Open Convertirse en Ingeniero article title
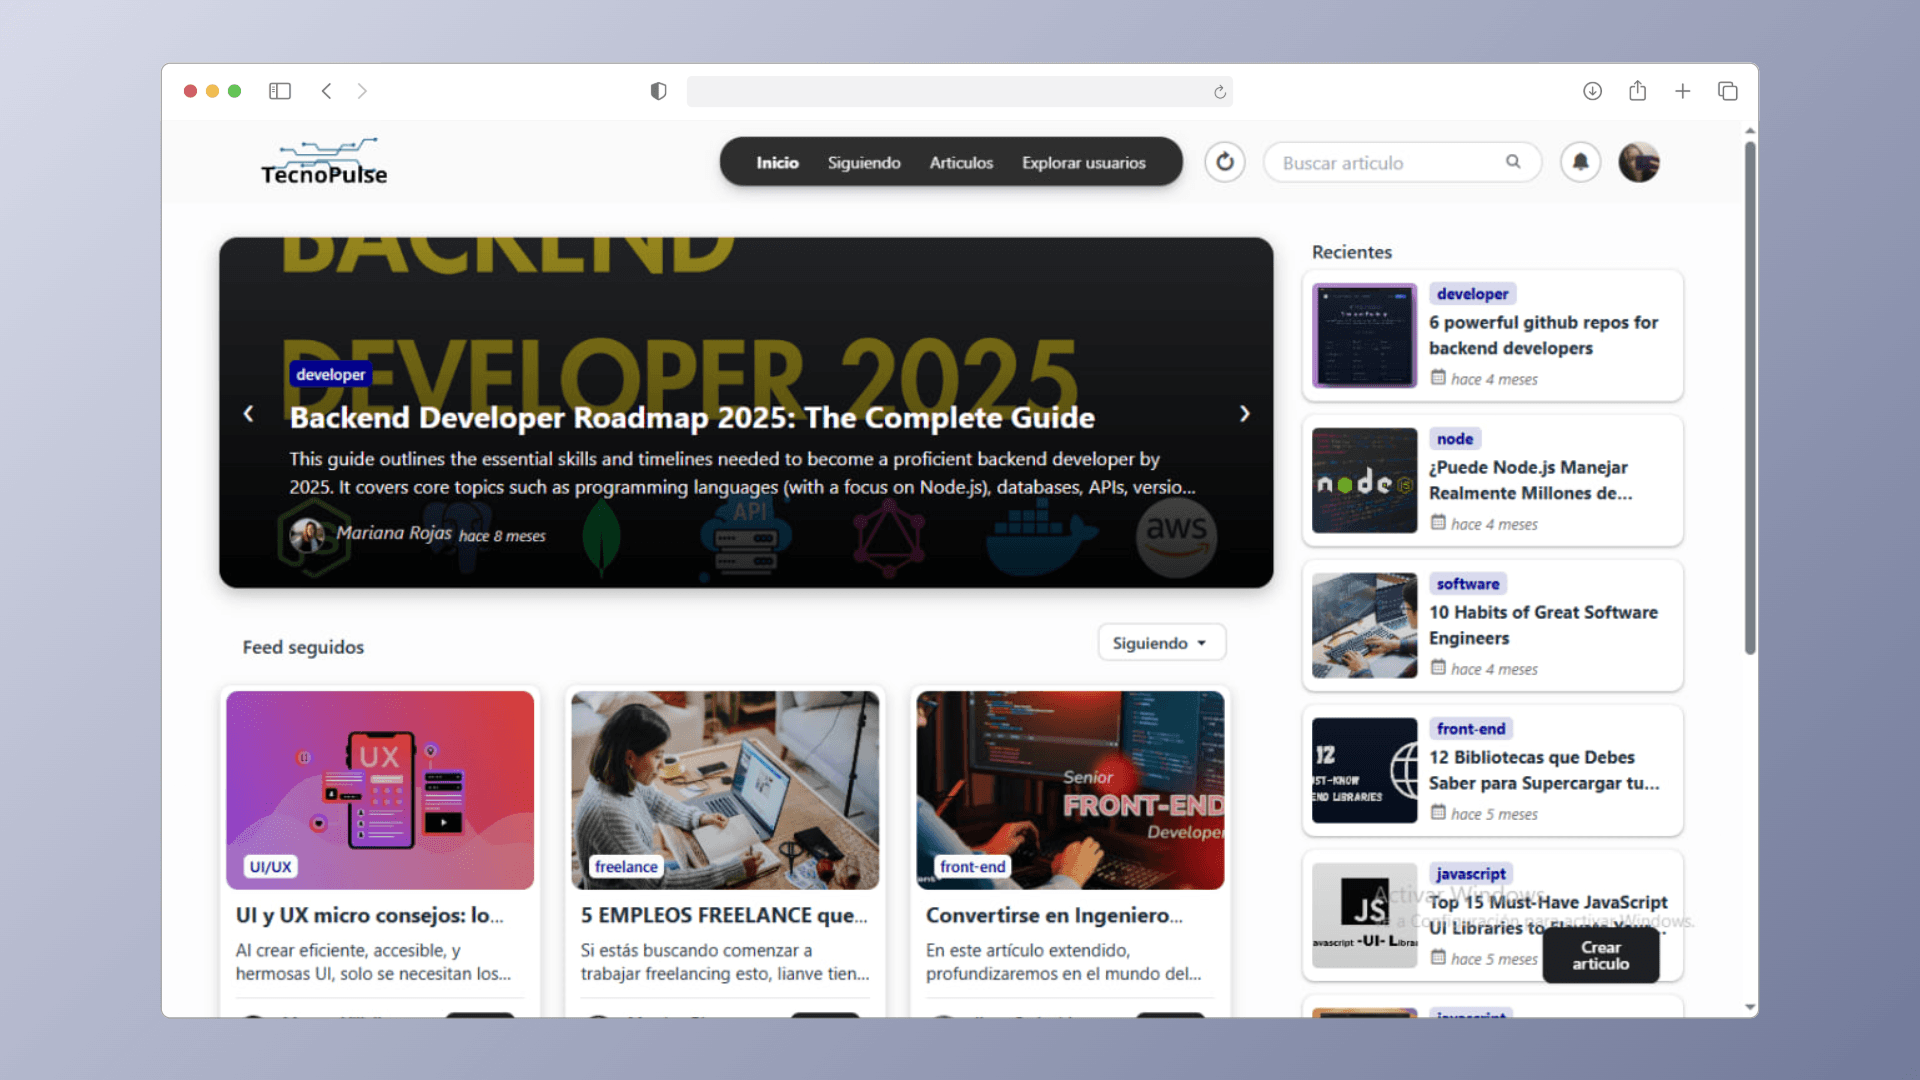The image size is (1920, 1080). point(1054,915)
